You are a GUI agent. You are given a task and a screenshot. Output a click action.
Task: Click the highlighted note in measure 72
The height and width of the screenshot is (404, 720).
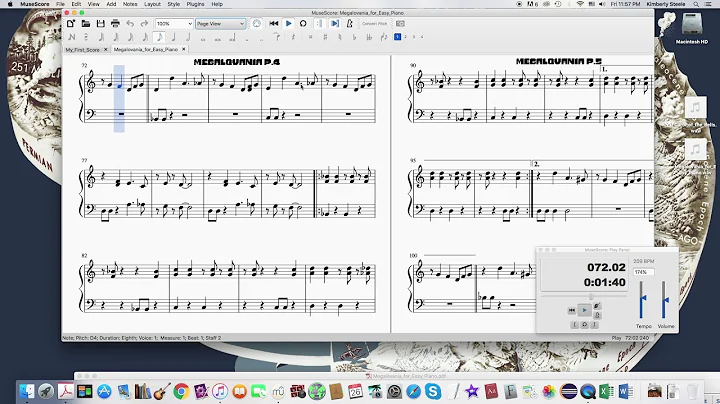[x=119, y=84]
